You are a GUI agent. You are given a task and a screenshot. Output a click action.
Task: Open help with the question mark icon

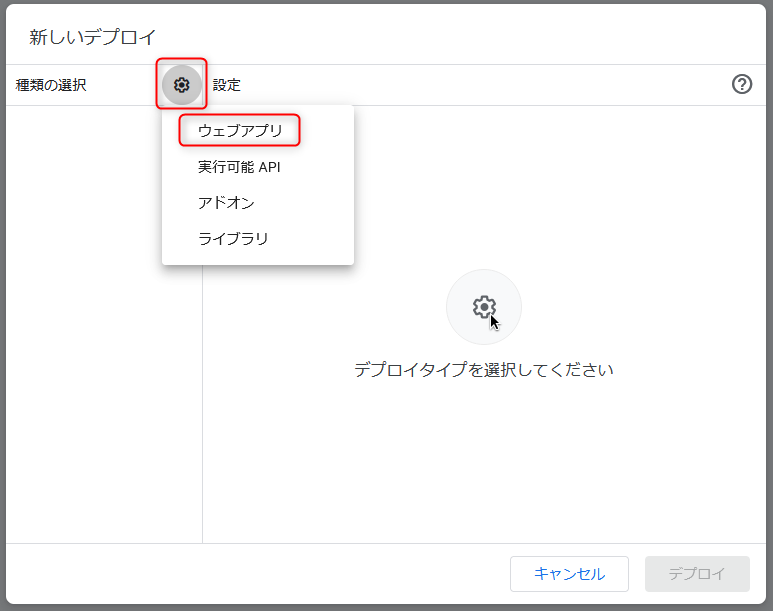742,85
